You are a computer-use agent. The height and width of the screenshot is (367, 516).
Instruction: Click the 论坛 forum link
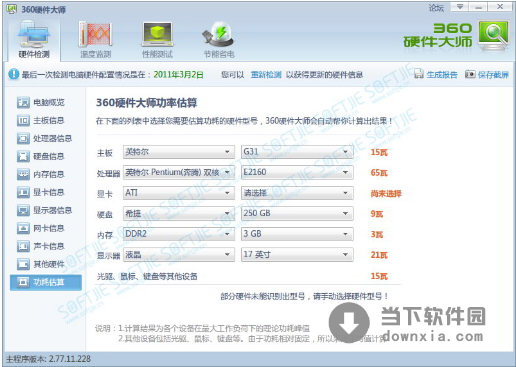(436, 8)
